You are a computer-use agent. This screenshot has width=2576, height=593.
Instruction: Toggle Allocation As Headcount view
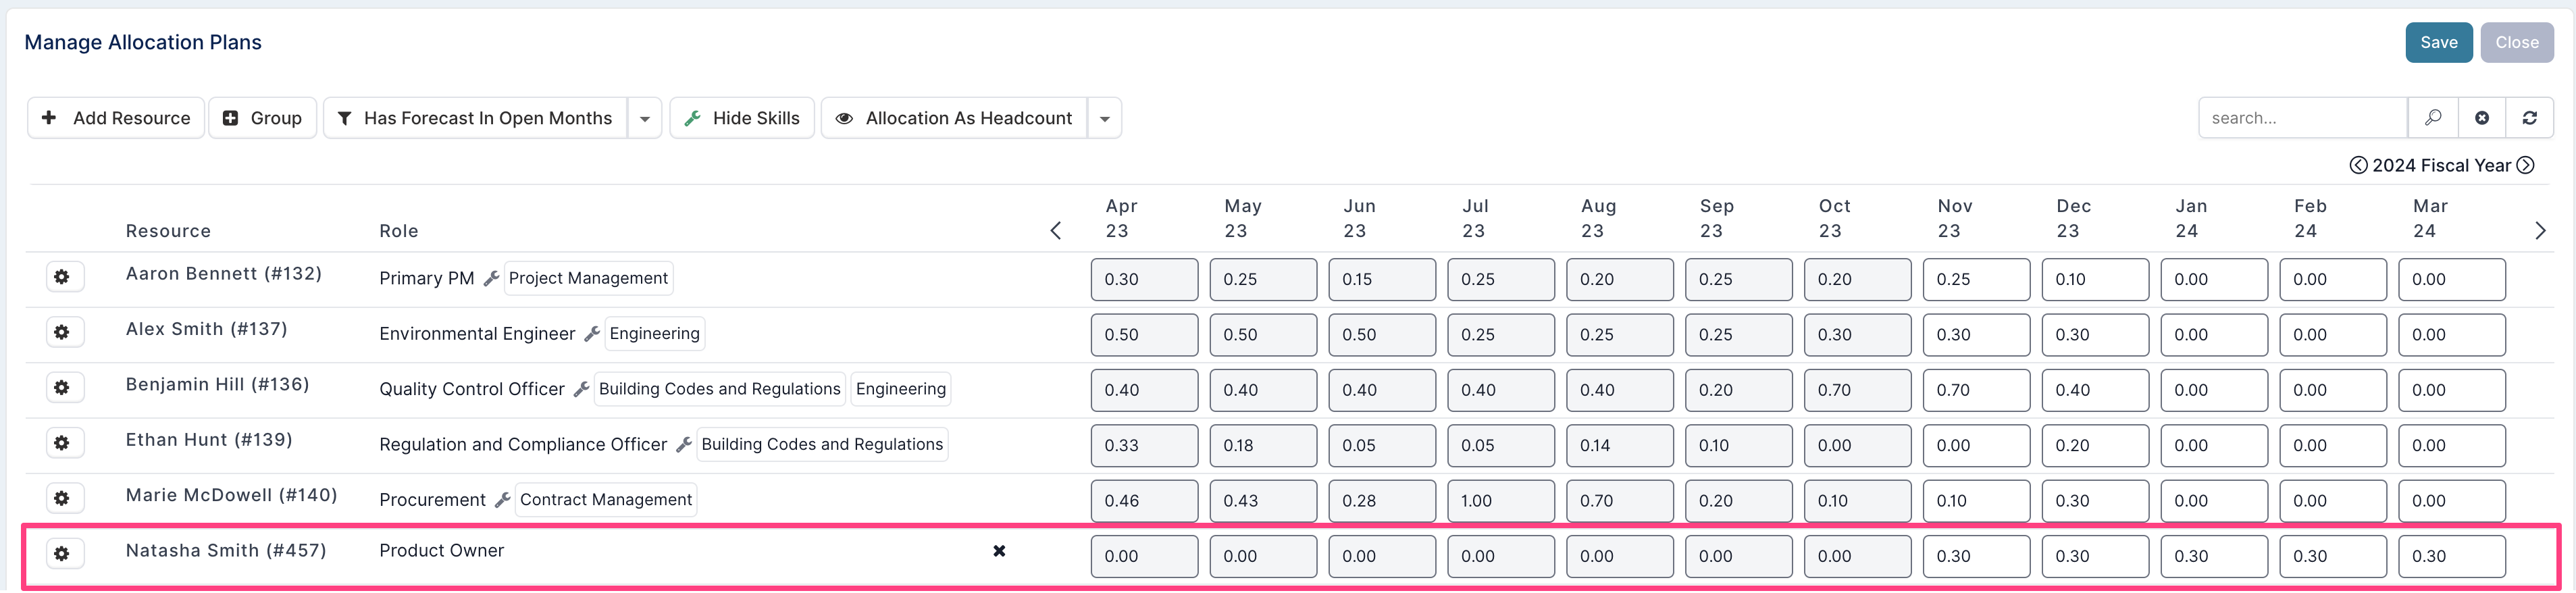click(x=955, y=118)
